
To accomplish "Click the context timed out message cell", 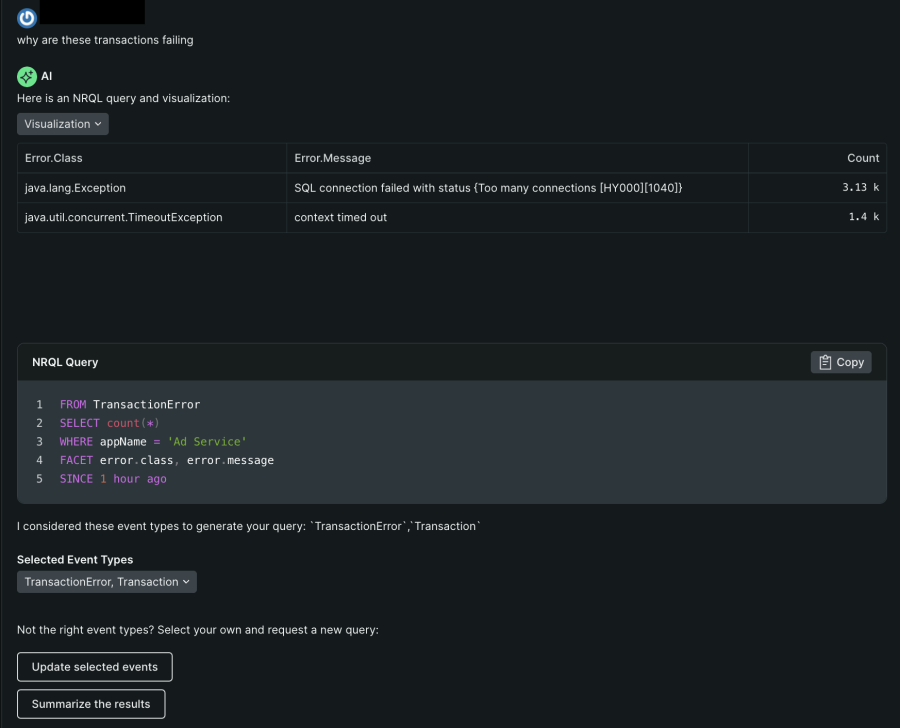I will coord(340,217).
